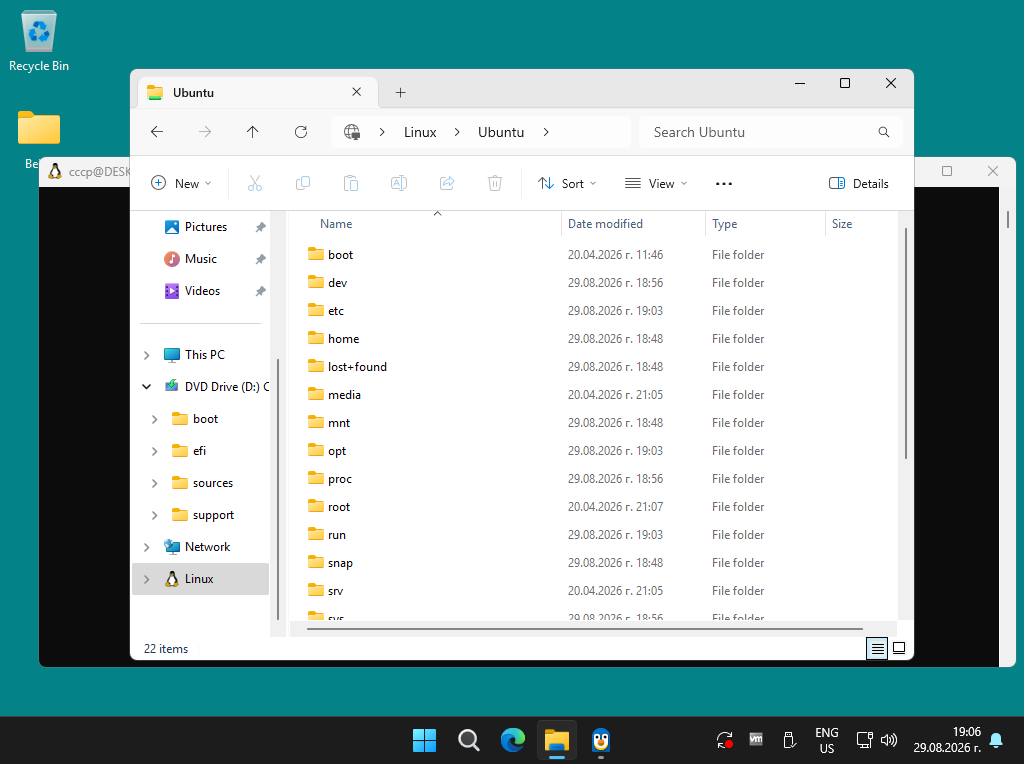Click the Search Ubuntu field
Screen dimensions: 1024x764
click(x=771, y=132)
